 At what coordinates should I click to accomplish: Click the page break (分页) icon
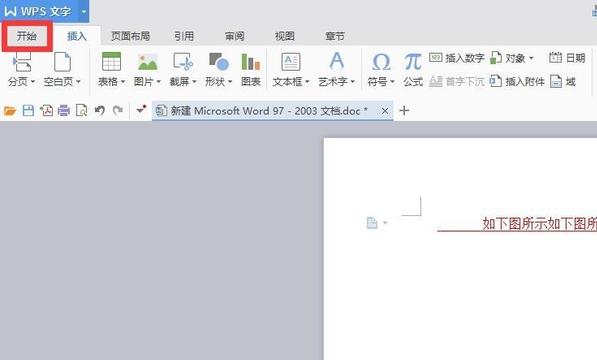tap(22, 62)
